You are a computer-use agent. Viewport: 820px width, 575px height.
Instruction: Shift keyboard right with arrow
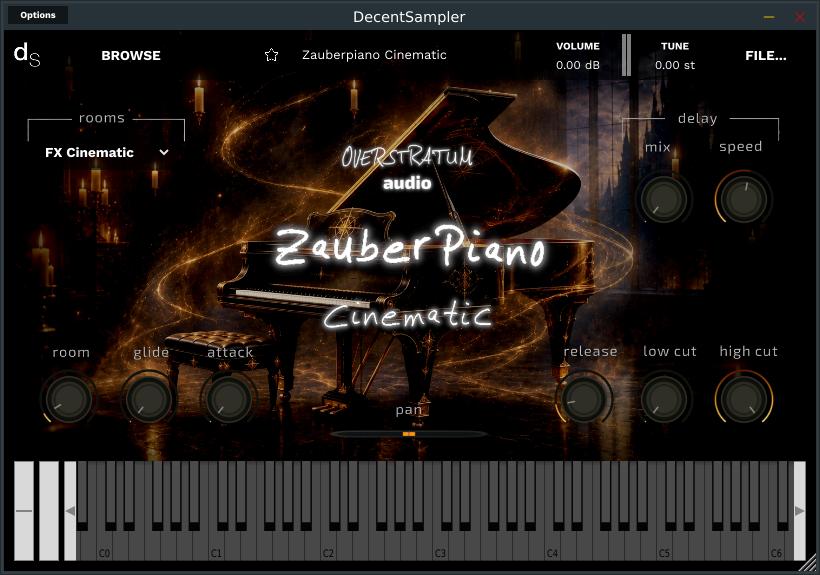click(x=800, y=511)
